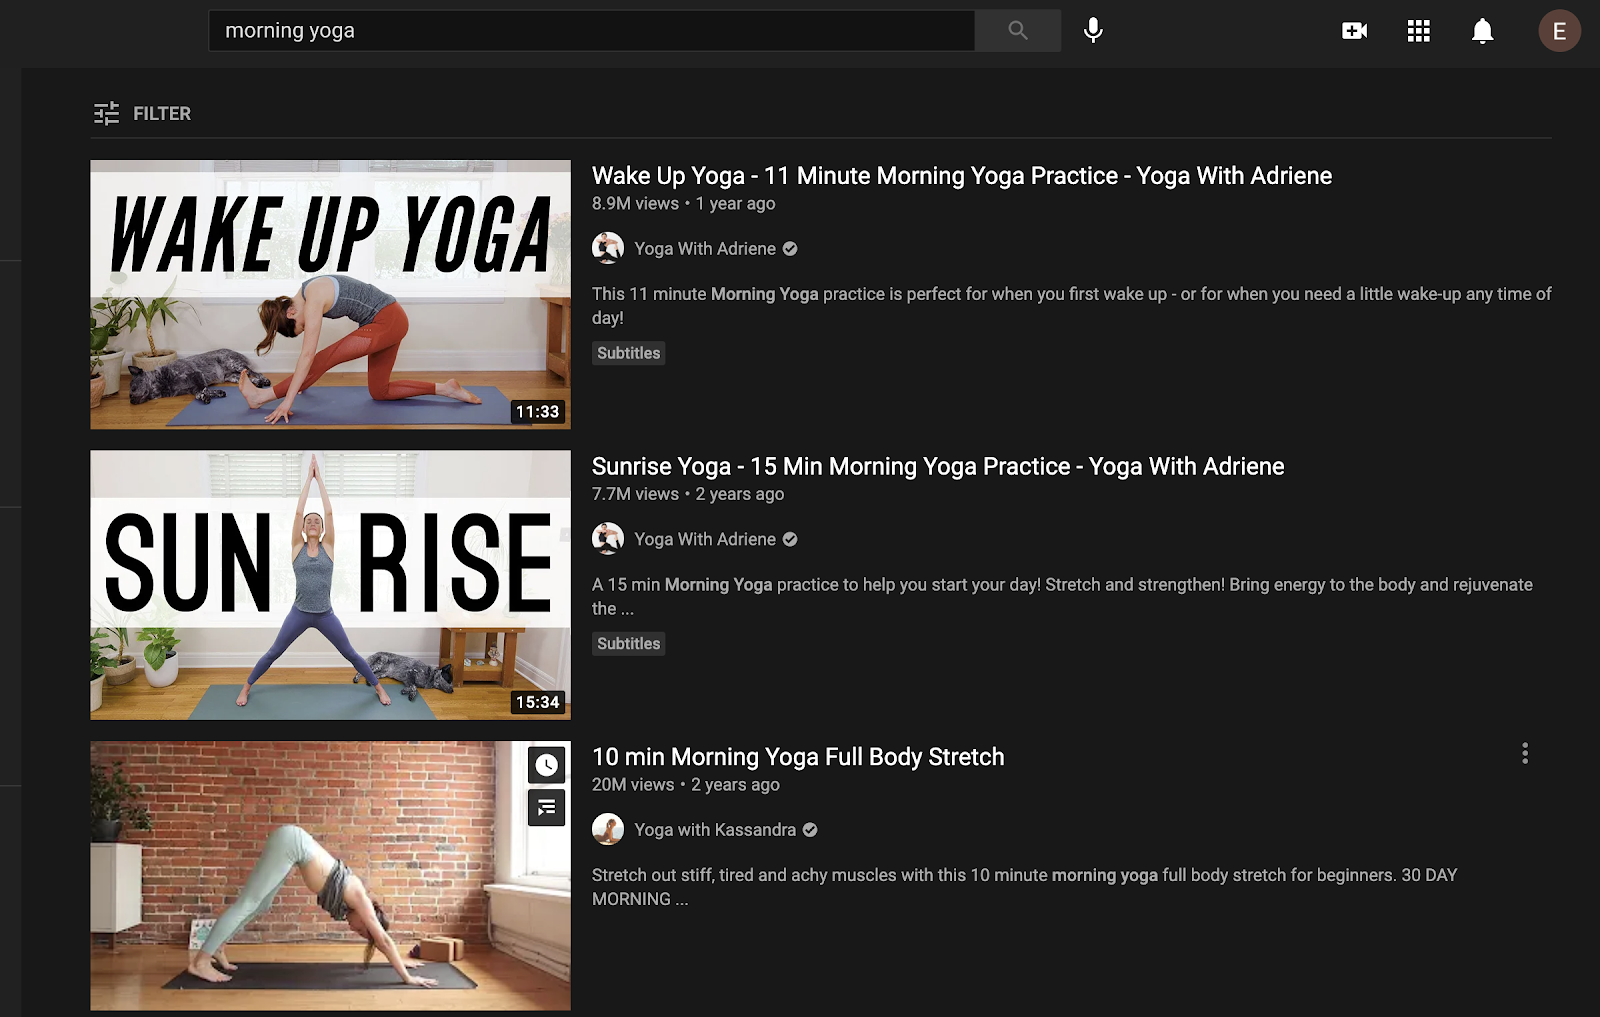
Task: Open the create video camera icon
Action: [1354, 31]
